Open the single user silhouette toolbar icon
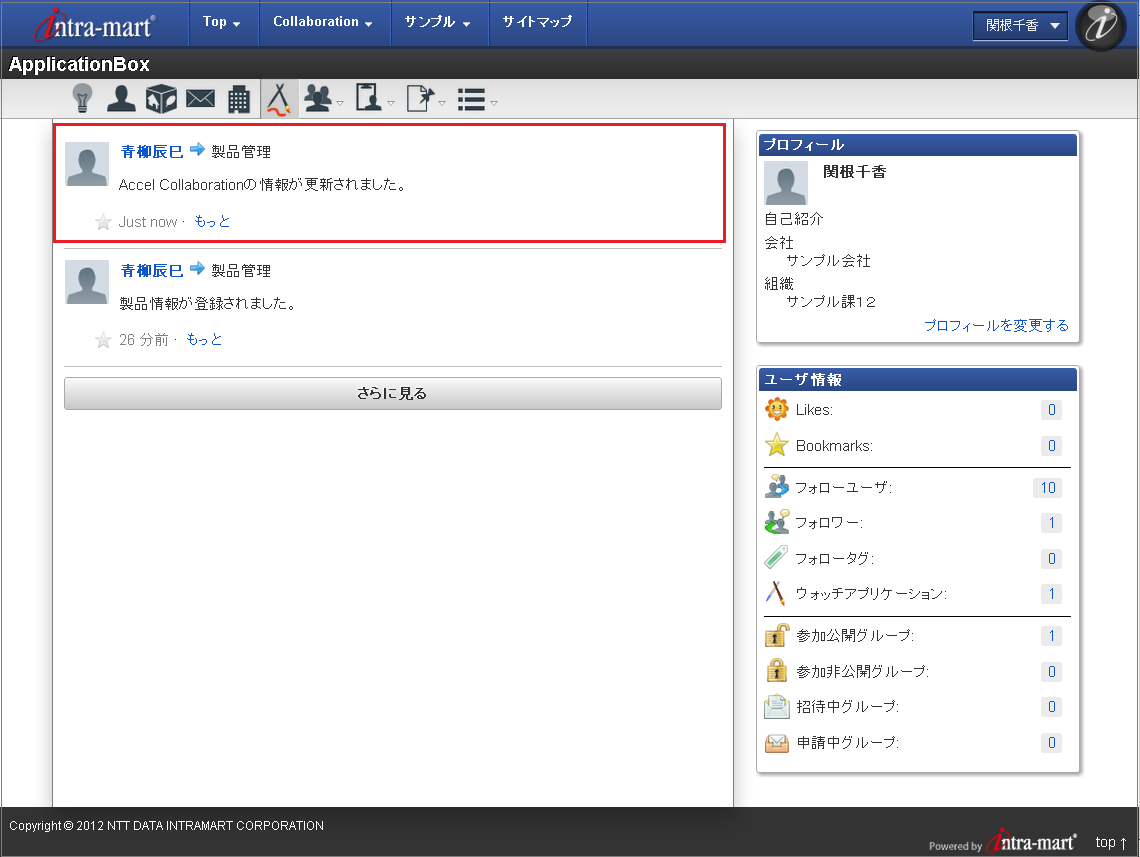This screenshot has width=1140, height=857. click(121, 98)
